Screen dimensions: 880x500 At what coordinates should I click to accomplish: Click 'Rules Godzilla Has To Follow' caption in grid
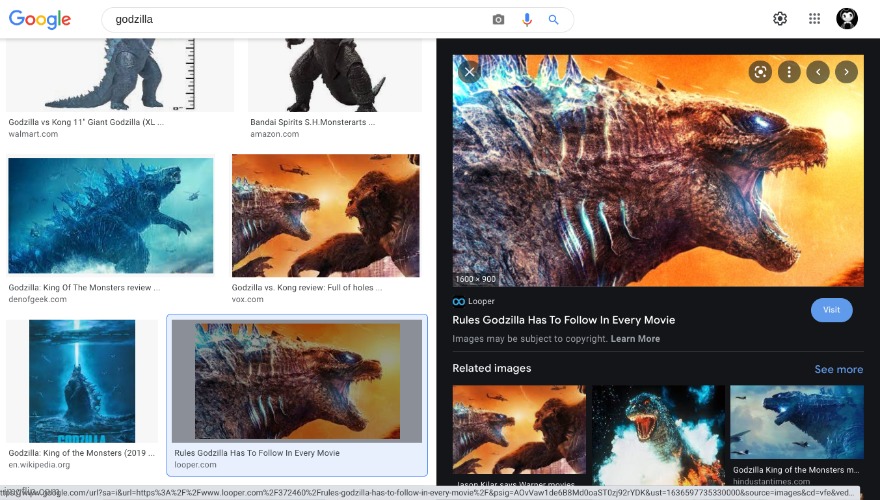tap(256, 453)
